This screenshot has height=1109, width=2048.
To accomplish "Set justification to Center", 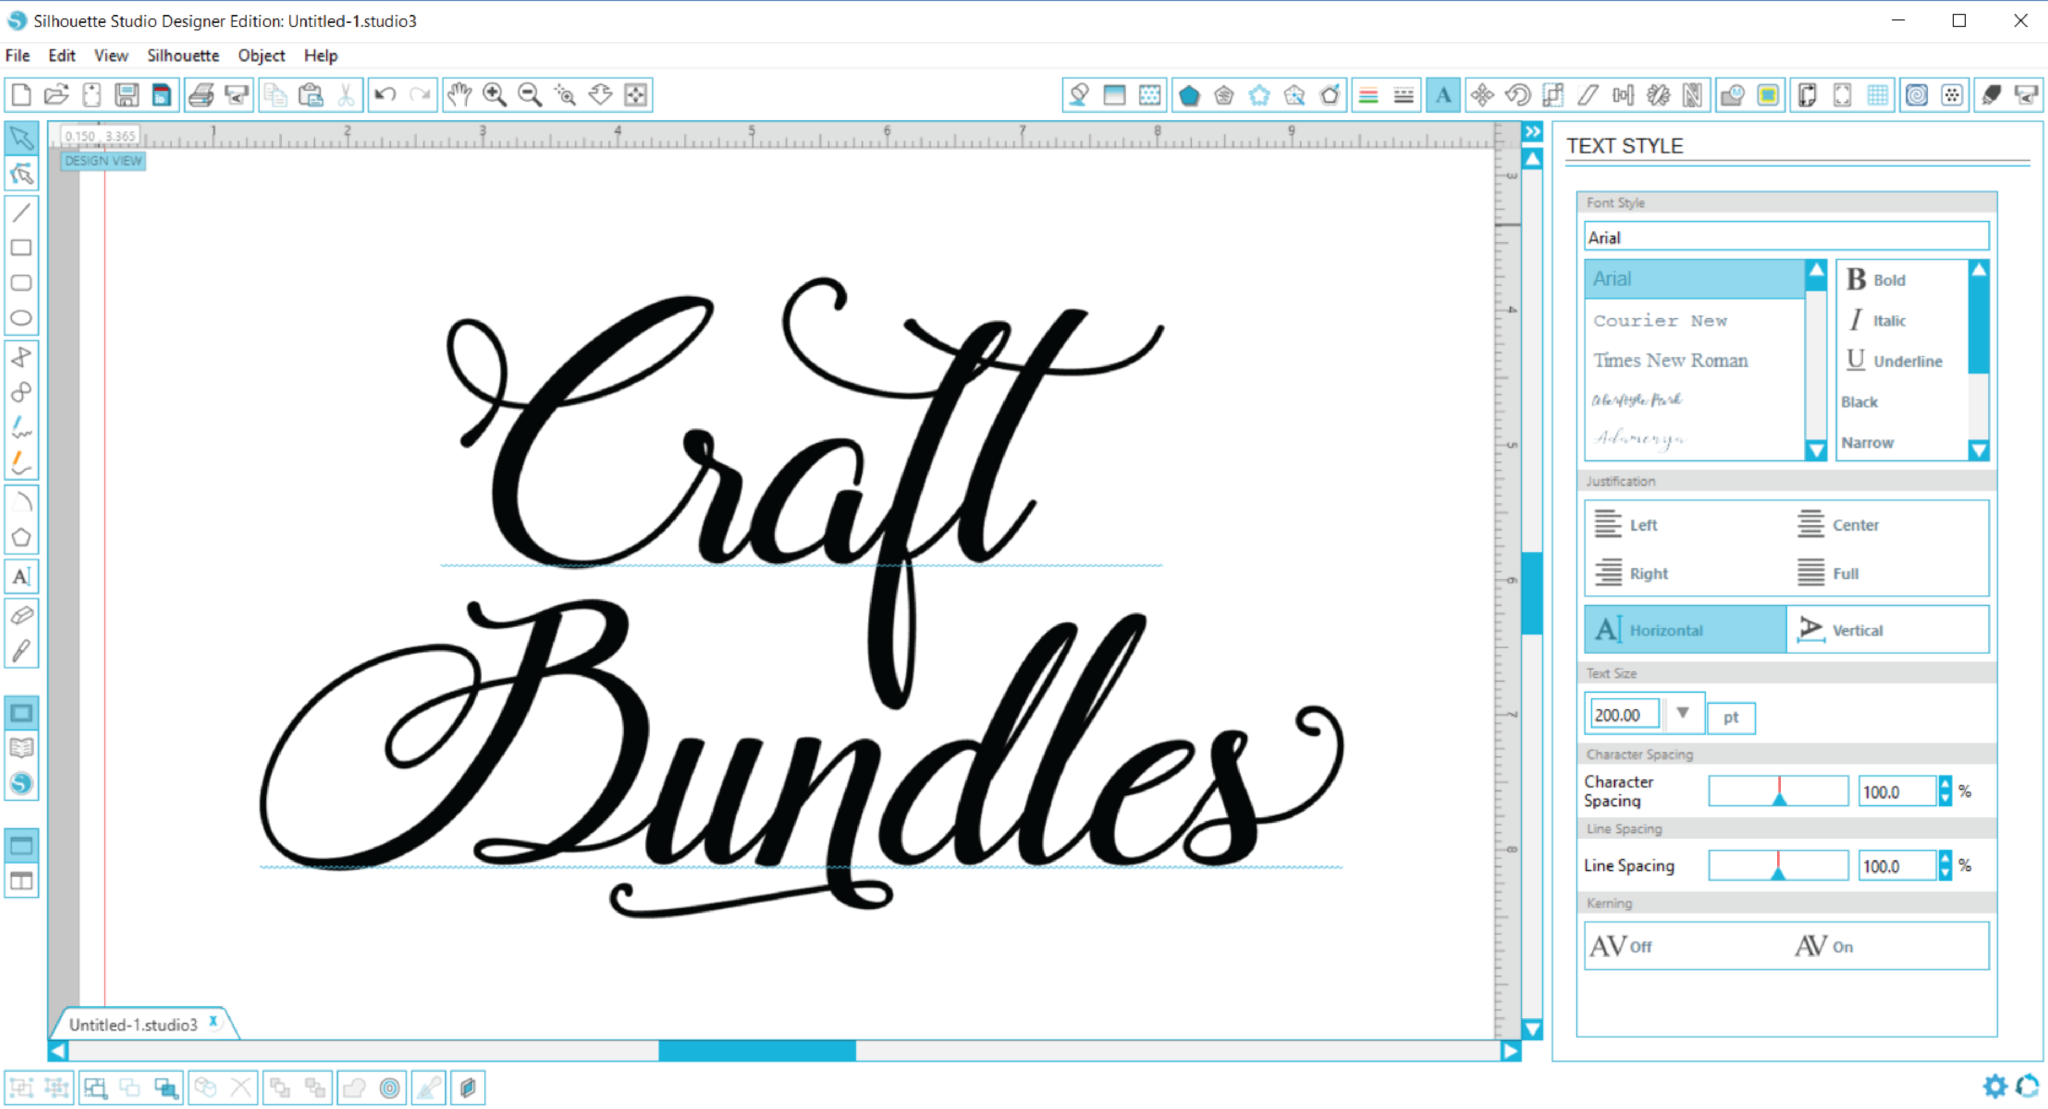I will click(x=1838, y=524).
